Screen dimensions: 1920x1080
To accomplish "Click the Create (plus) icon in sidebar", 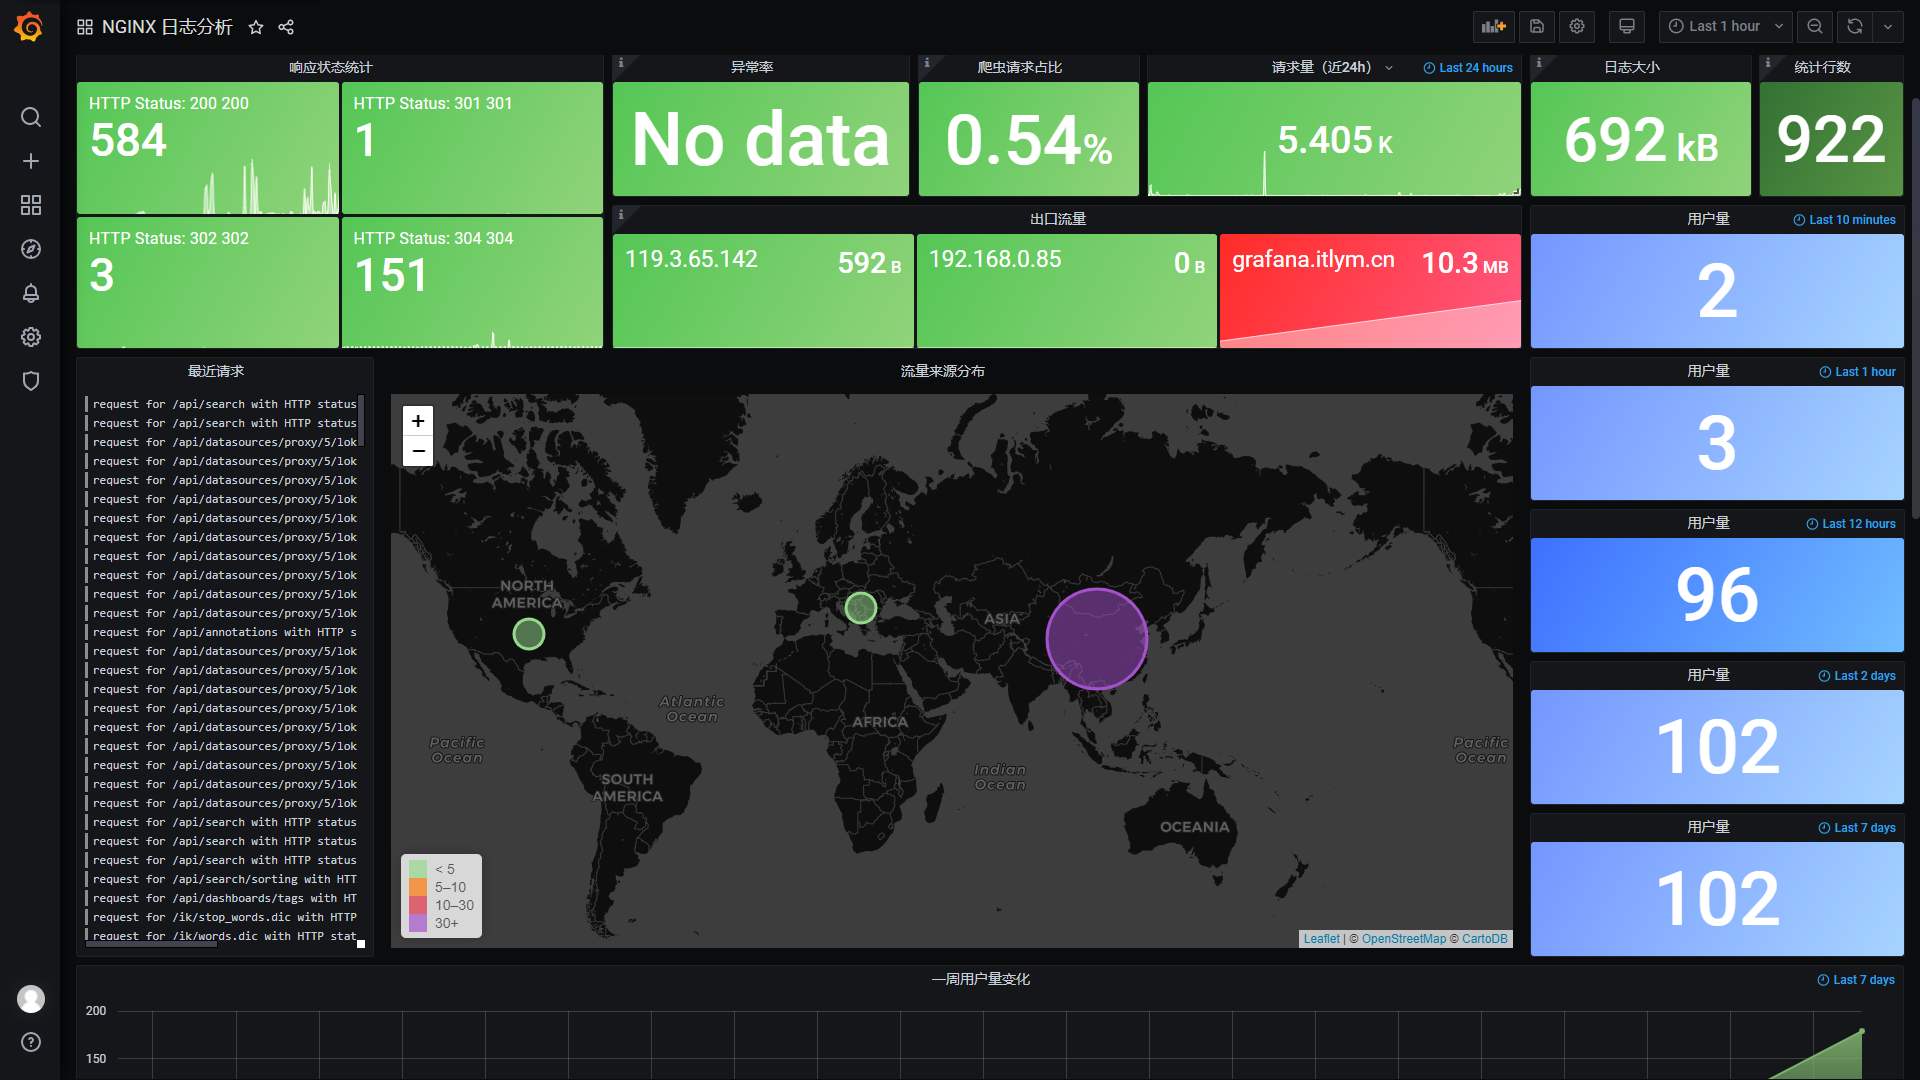I will [x=30, y=161].
